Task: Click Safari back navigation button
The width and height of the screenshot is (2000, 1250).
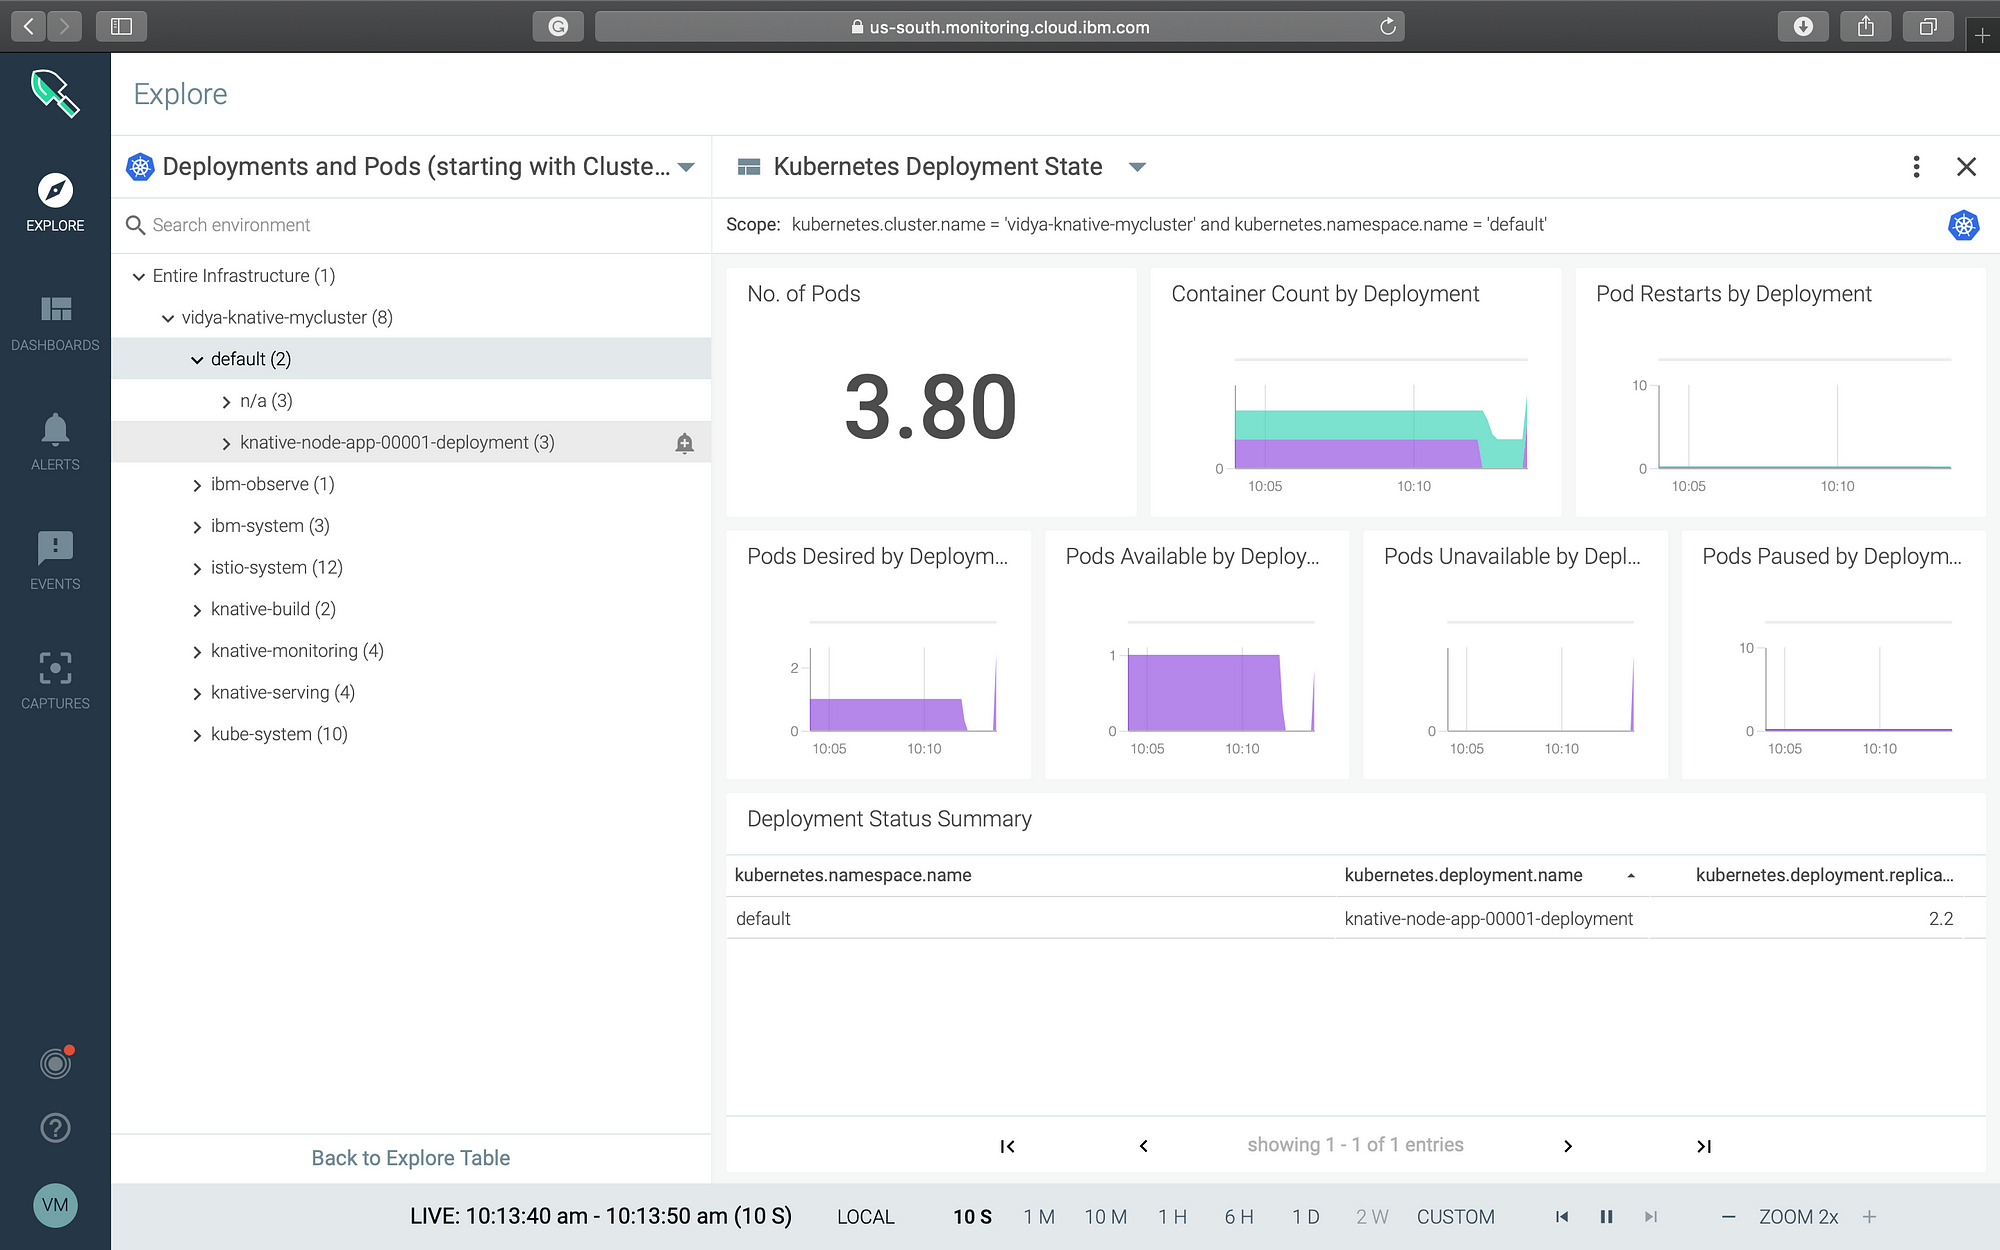Action: click(29, 26)
